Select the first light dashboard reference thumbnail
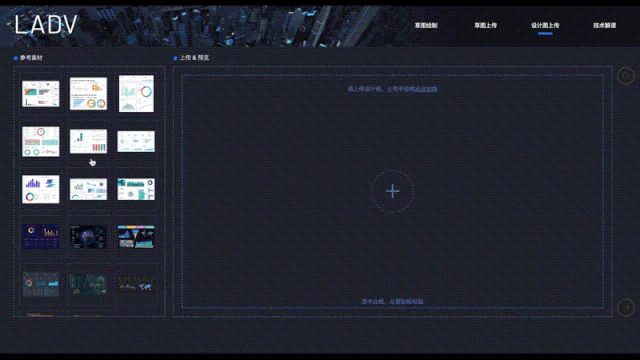640x360 pixels. 40,94
